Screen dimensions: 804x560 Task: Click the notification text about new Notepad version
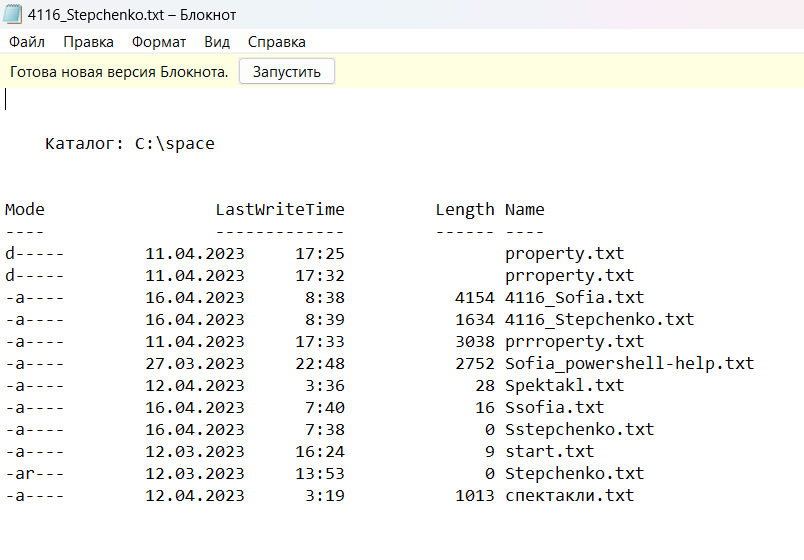119,72
